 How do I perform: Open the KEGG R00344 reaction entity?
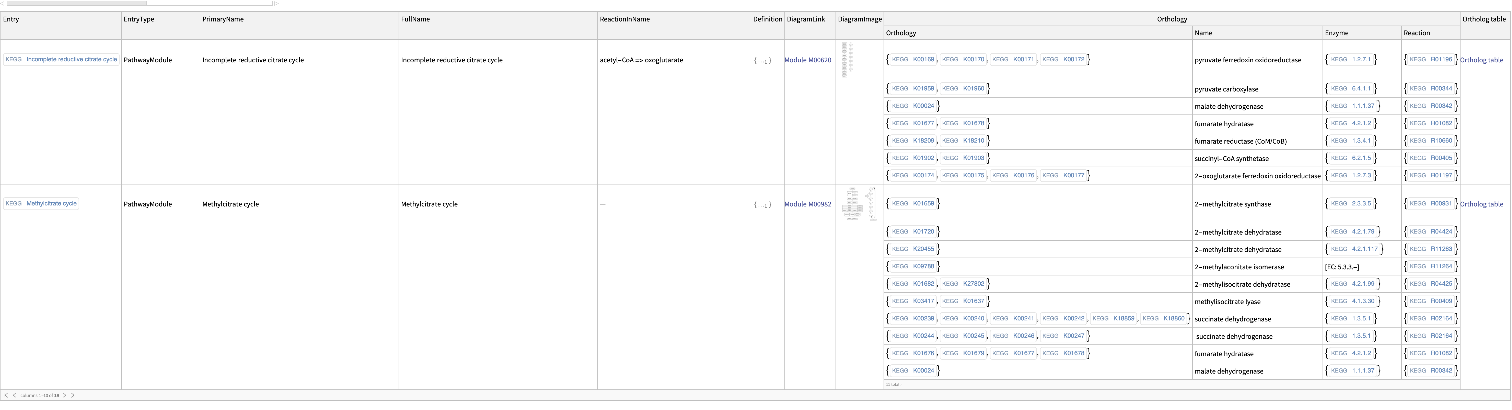[1432, 89]
